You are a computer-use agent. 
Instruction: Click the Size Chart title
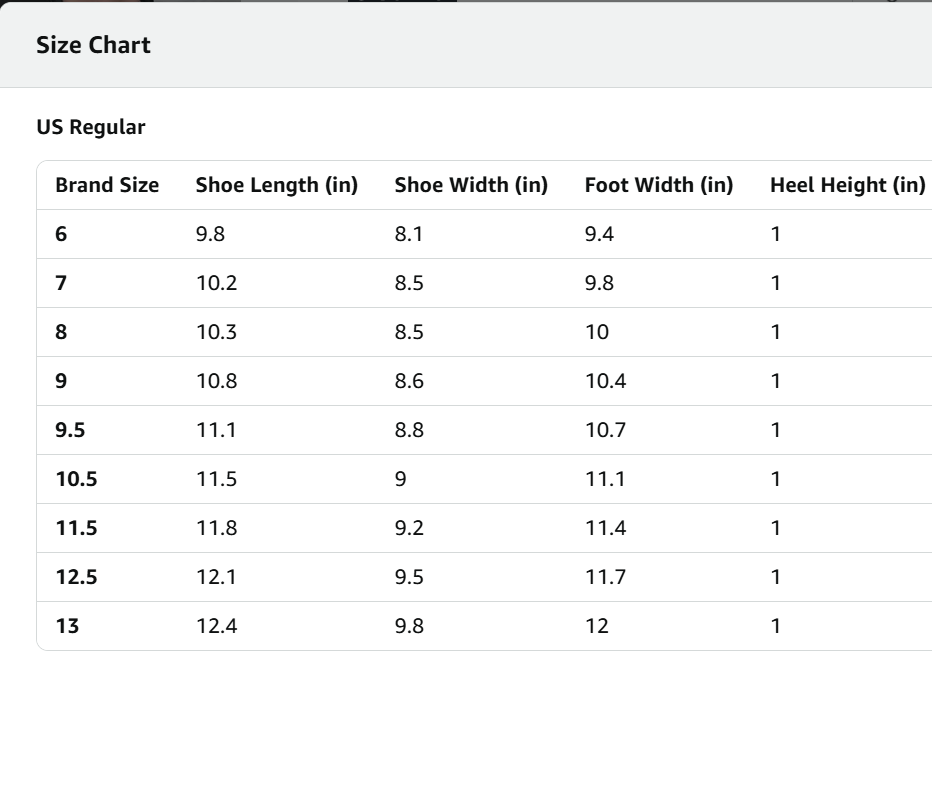[x=93, y=45]
